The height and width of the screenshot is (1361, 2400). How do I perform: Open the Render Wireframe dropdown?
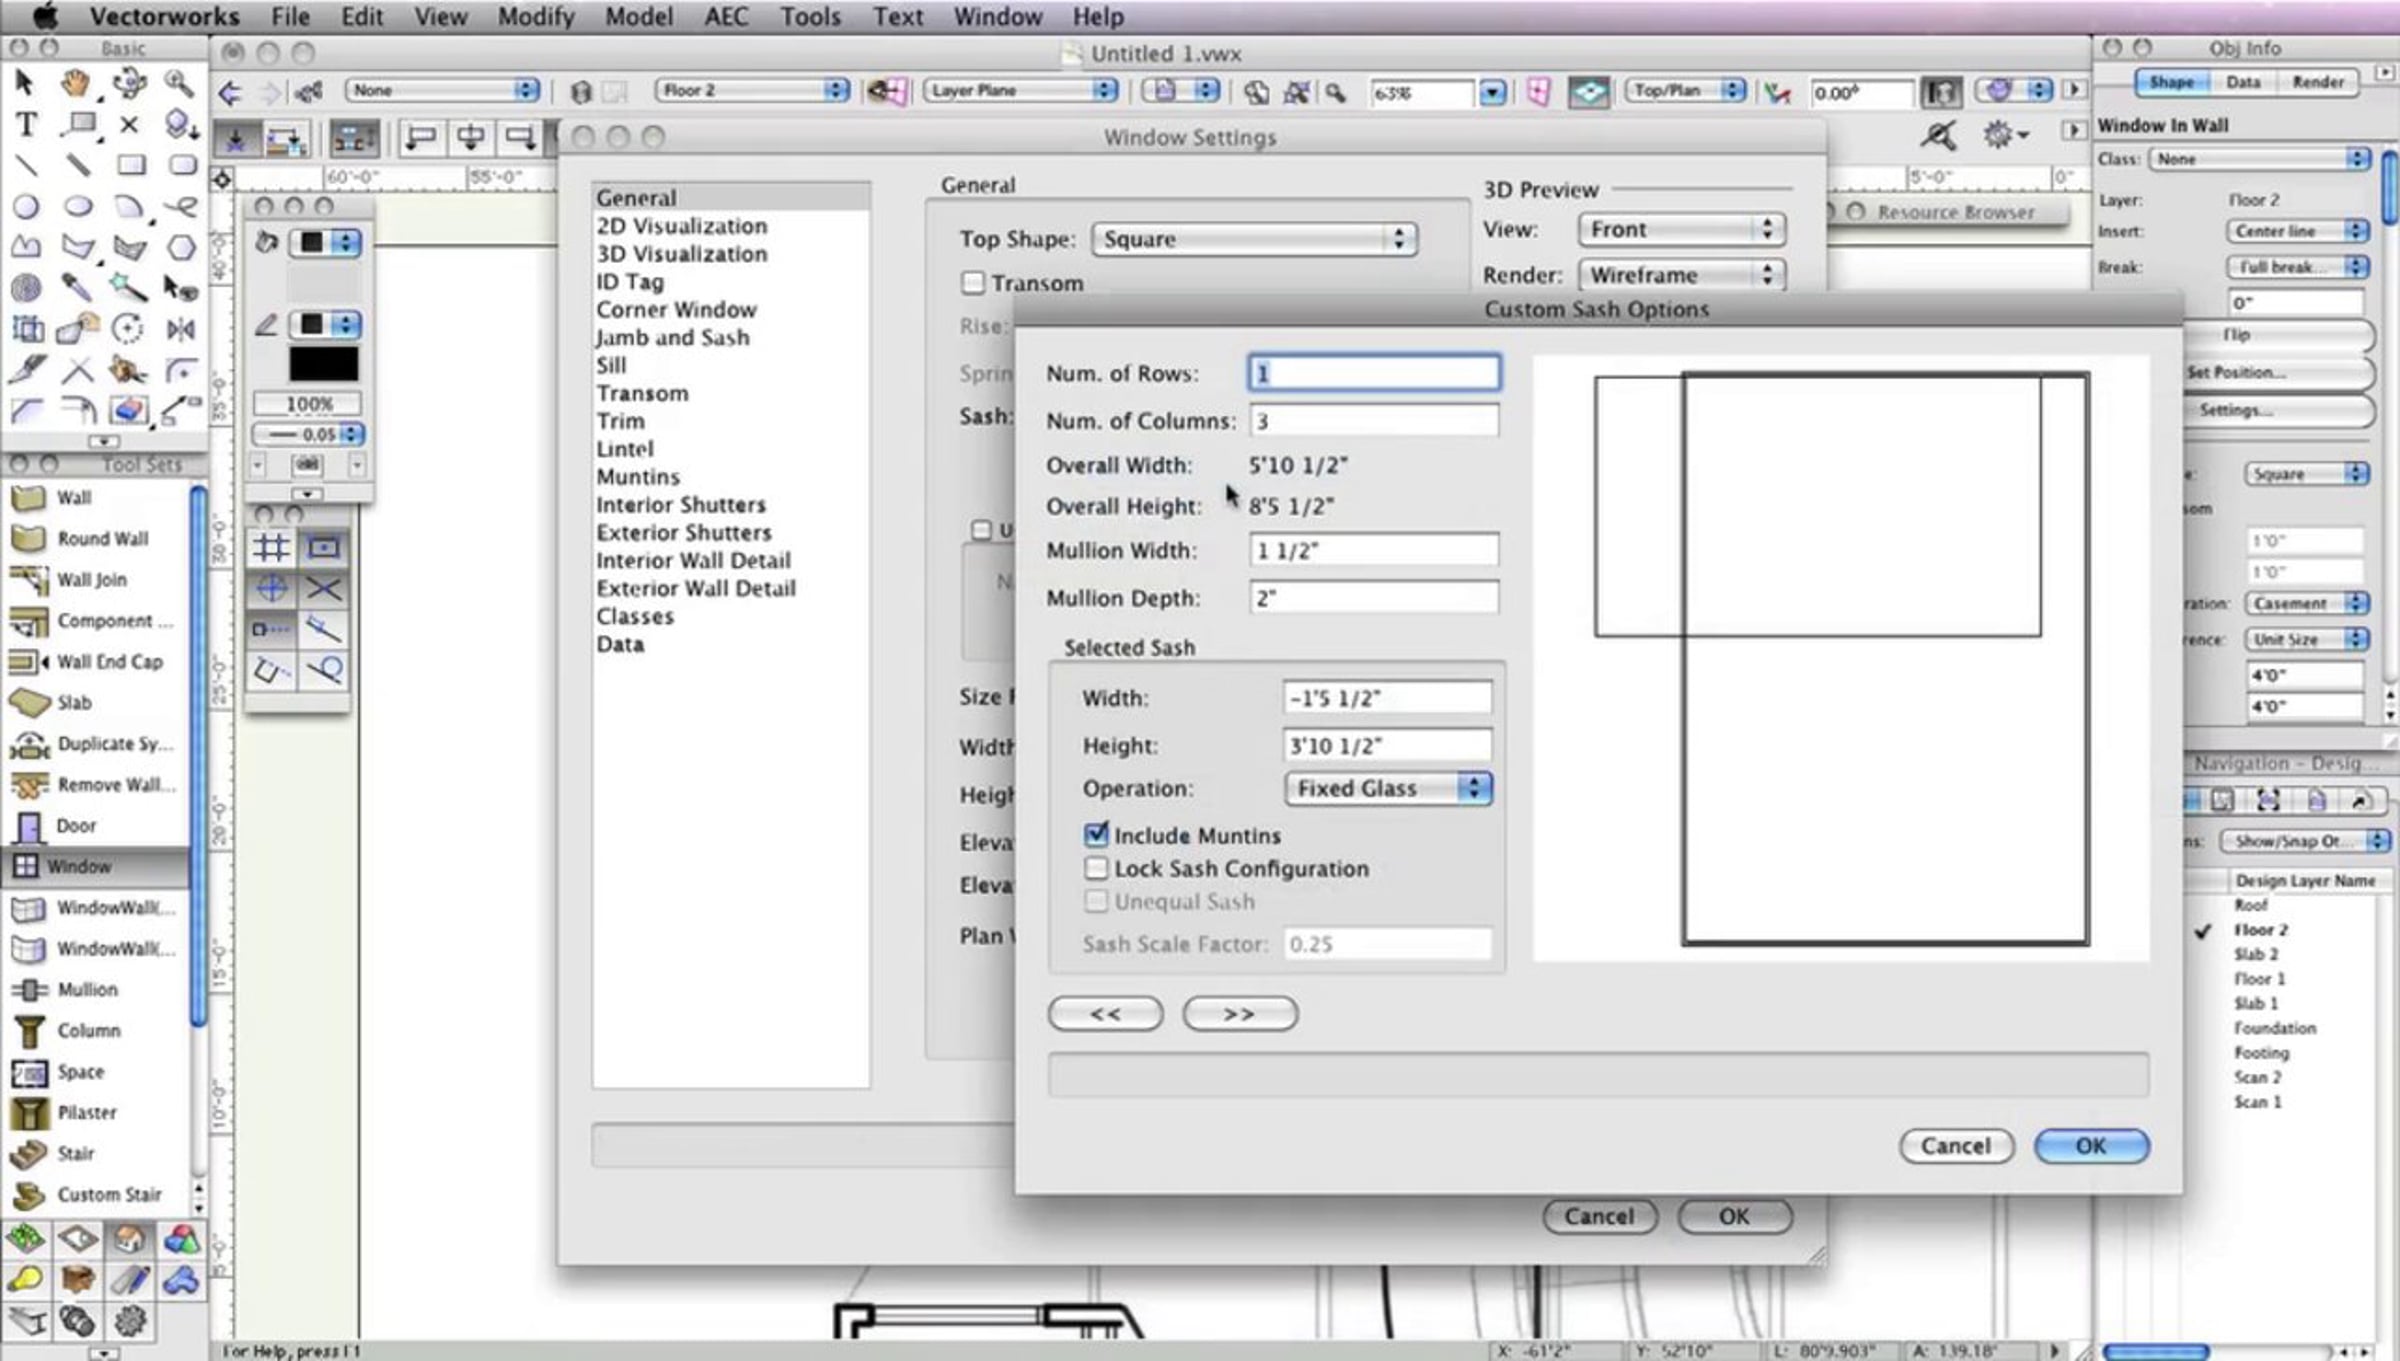click(1680, 274)
